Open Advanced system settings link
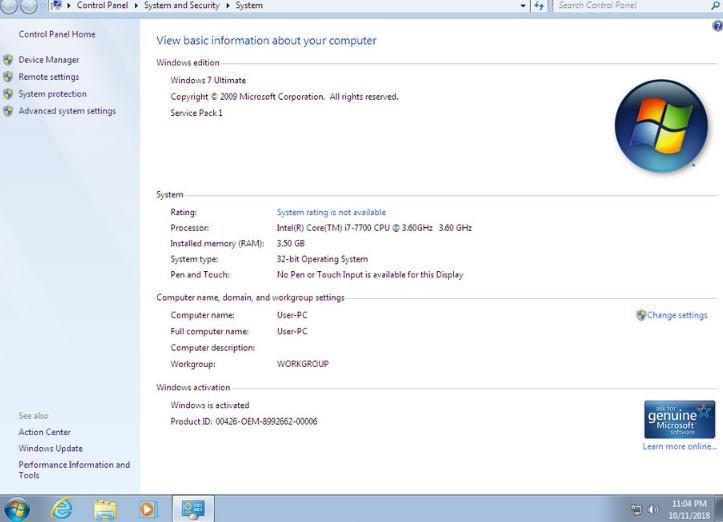 click(67, 111)
